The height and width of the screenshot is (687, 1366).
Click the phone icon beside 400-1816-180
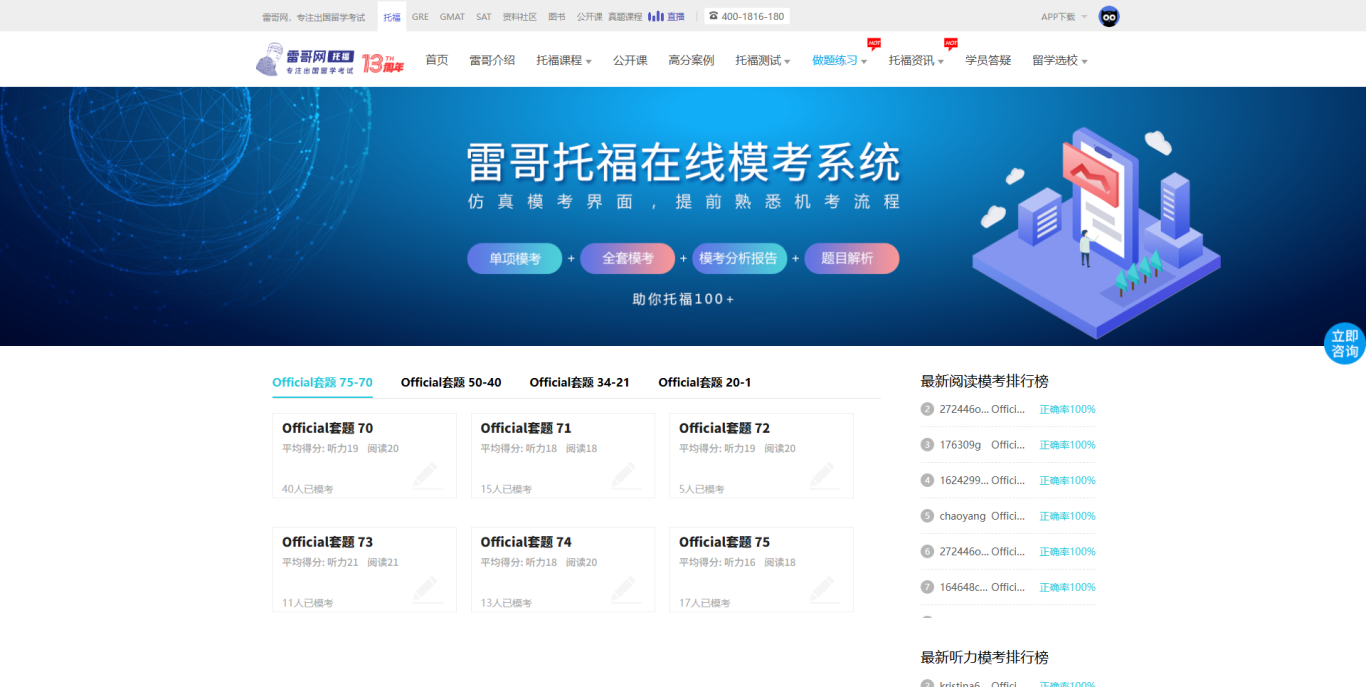tap(713, 16)
